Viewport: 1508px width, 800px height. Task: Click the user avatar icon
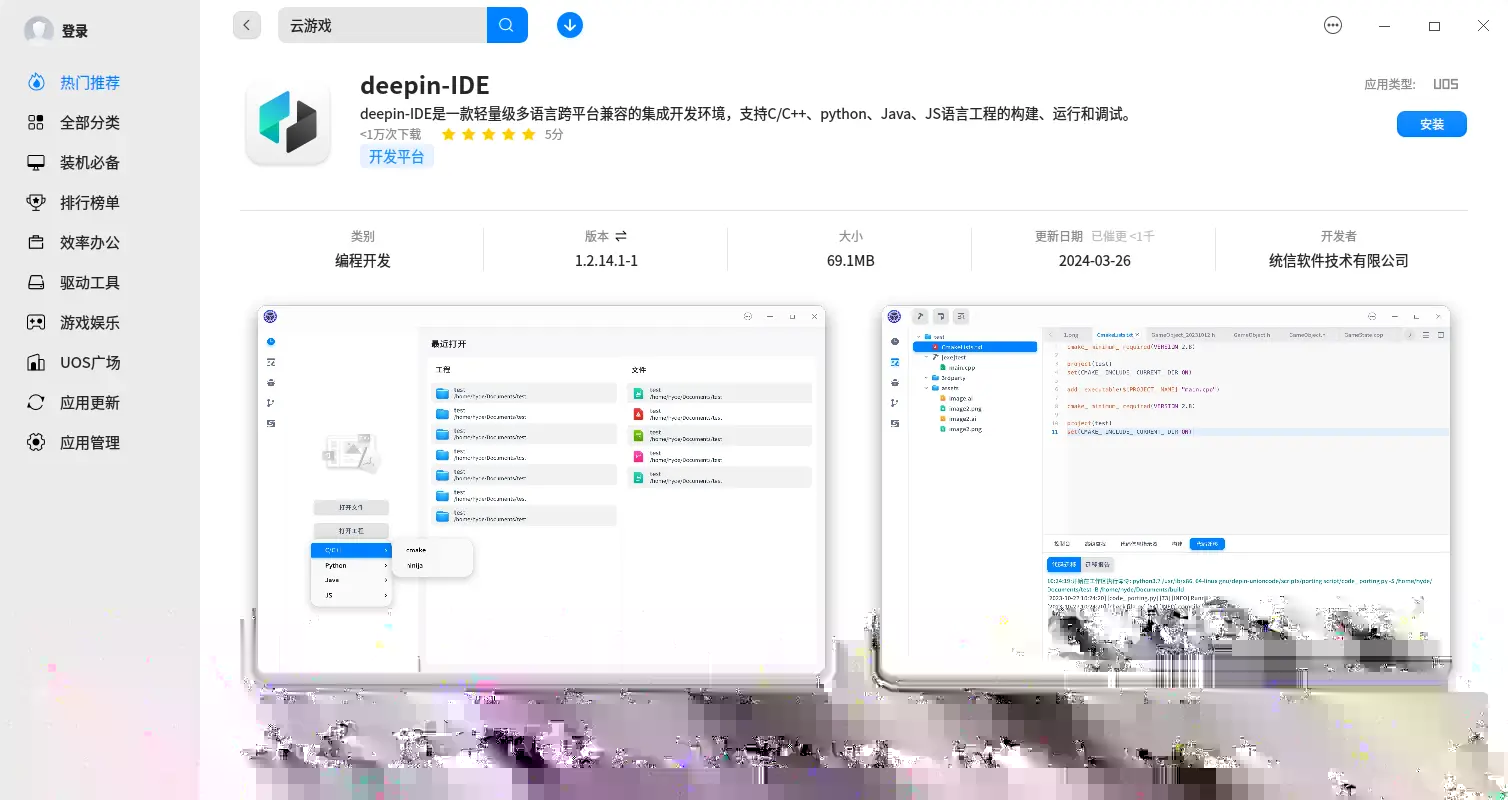point(39,31)
